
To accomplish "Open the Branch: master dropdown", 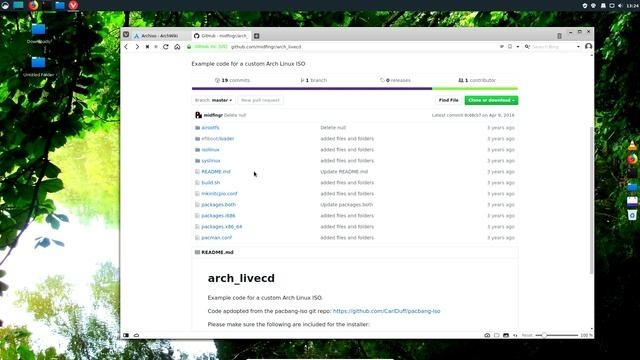I will point(213,100).
